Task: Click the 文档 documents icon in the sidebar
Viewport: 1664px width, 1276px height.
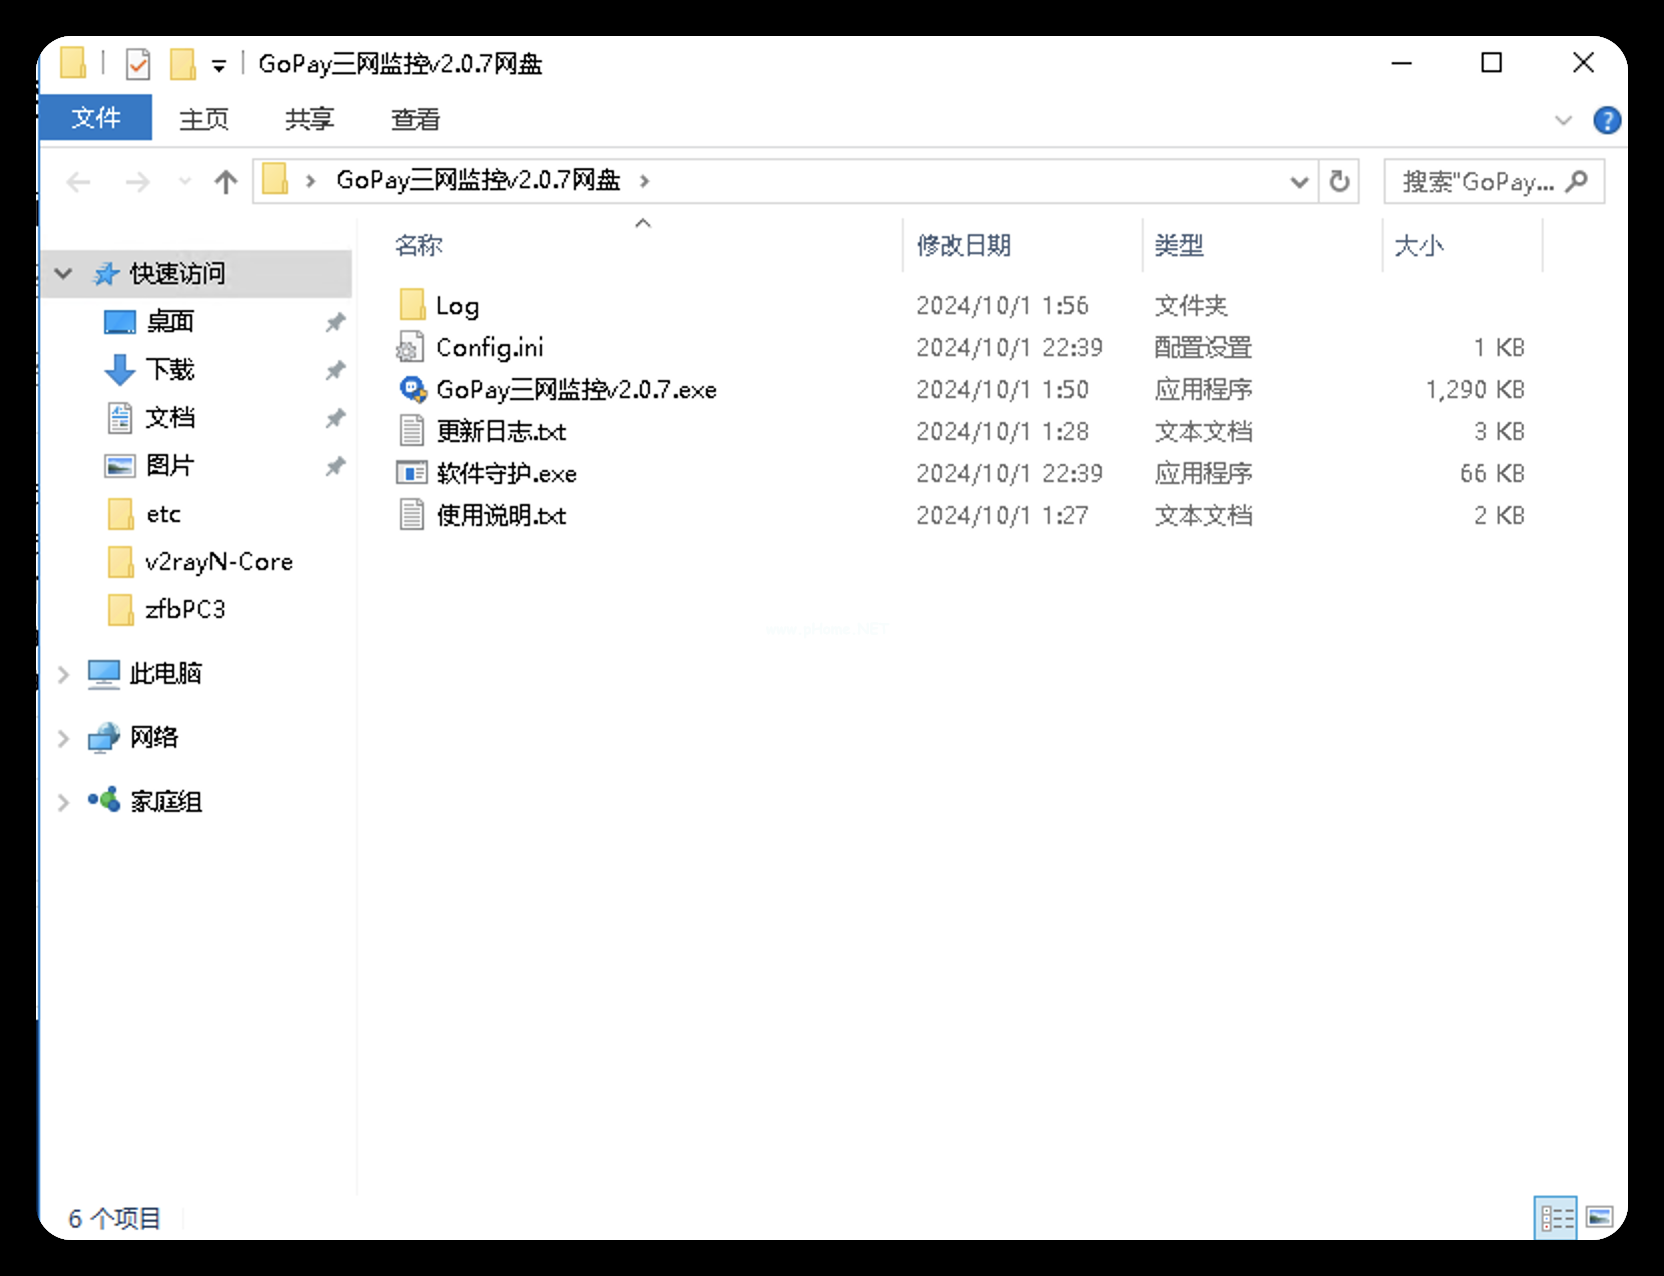Action: click(x=120, y=418)
